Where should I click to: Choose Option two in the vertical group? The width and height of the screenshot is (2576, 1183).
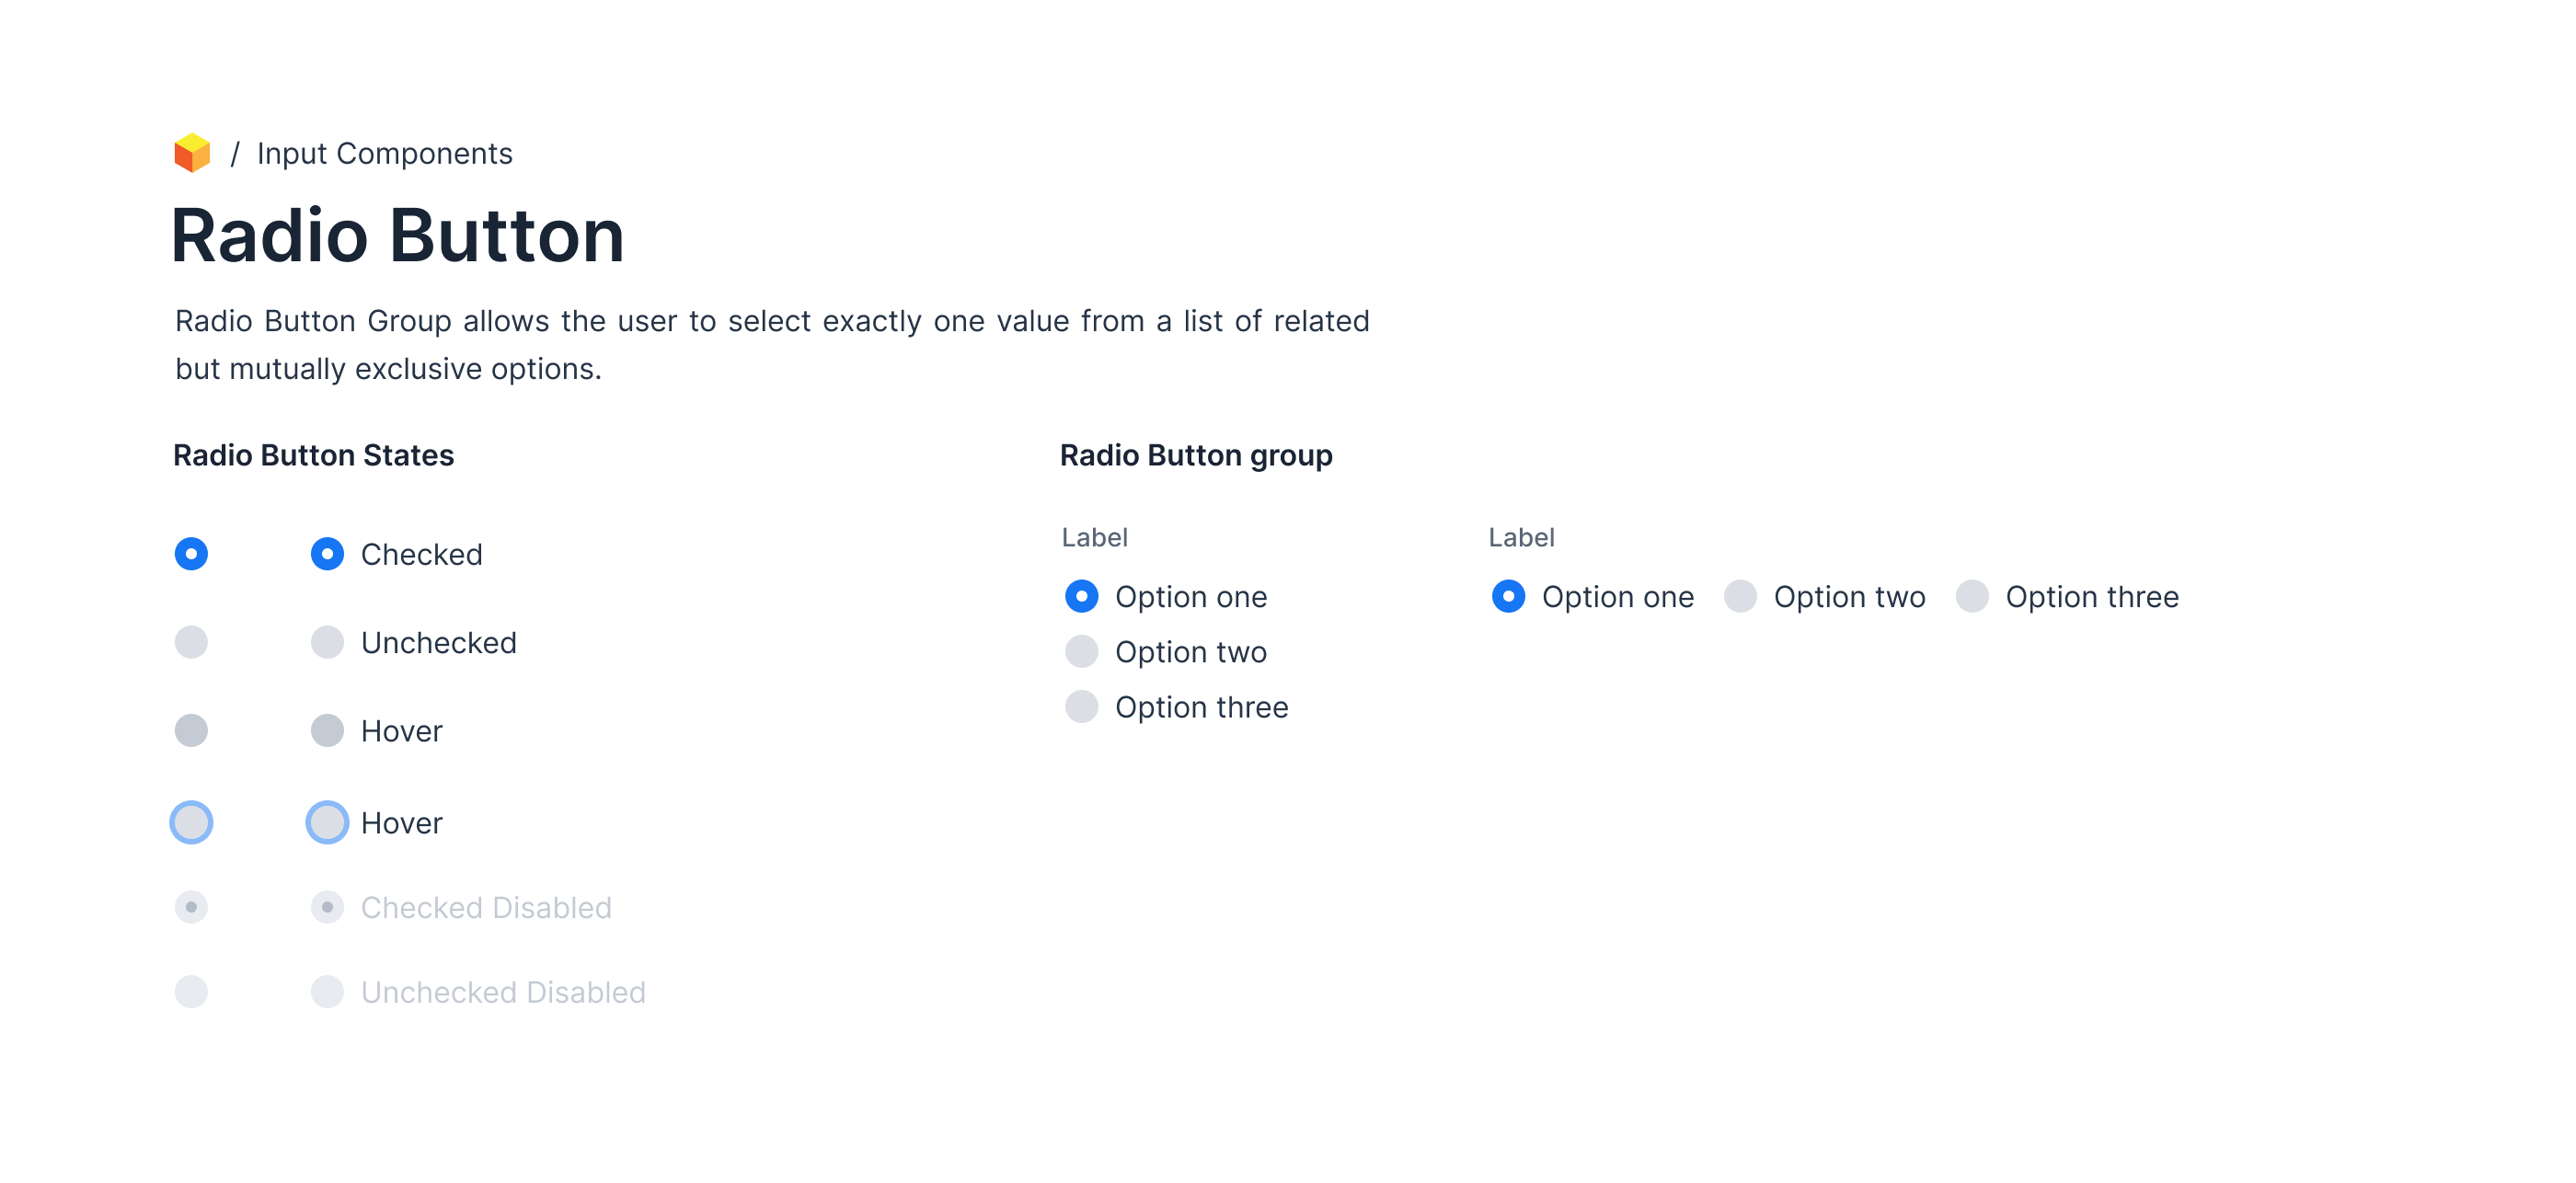1081,652
